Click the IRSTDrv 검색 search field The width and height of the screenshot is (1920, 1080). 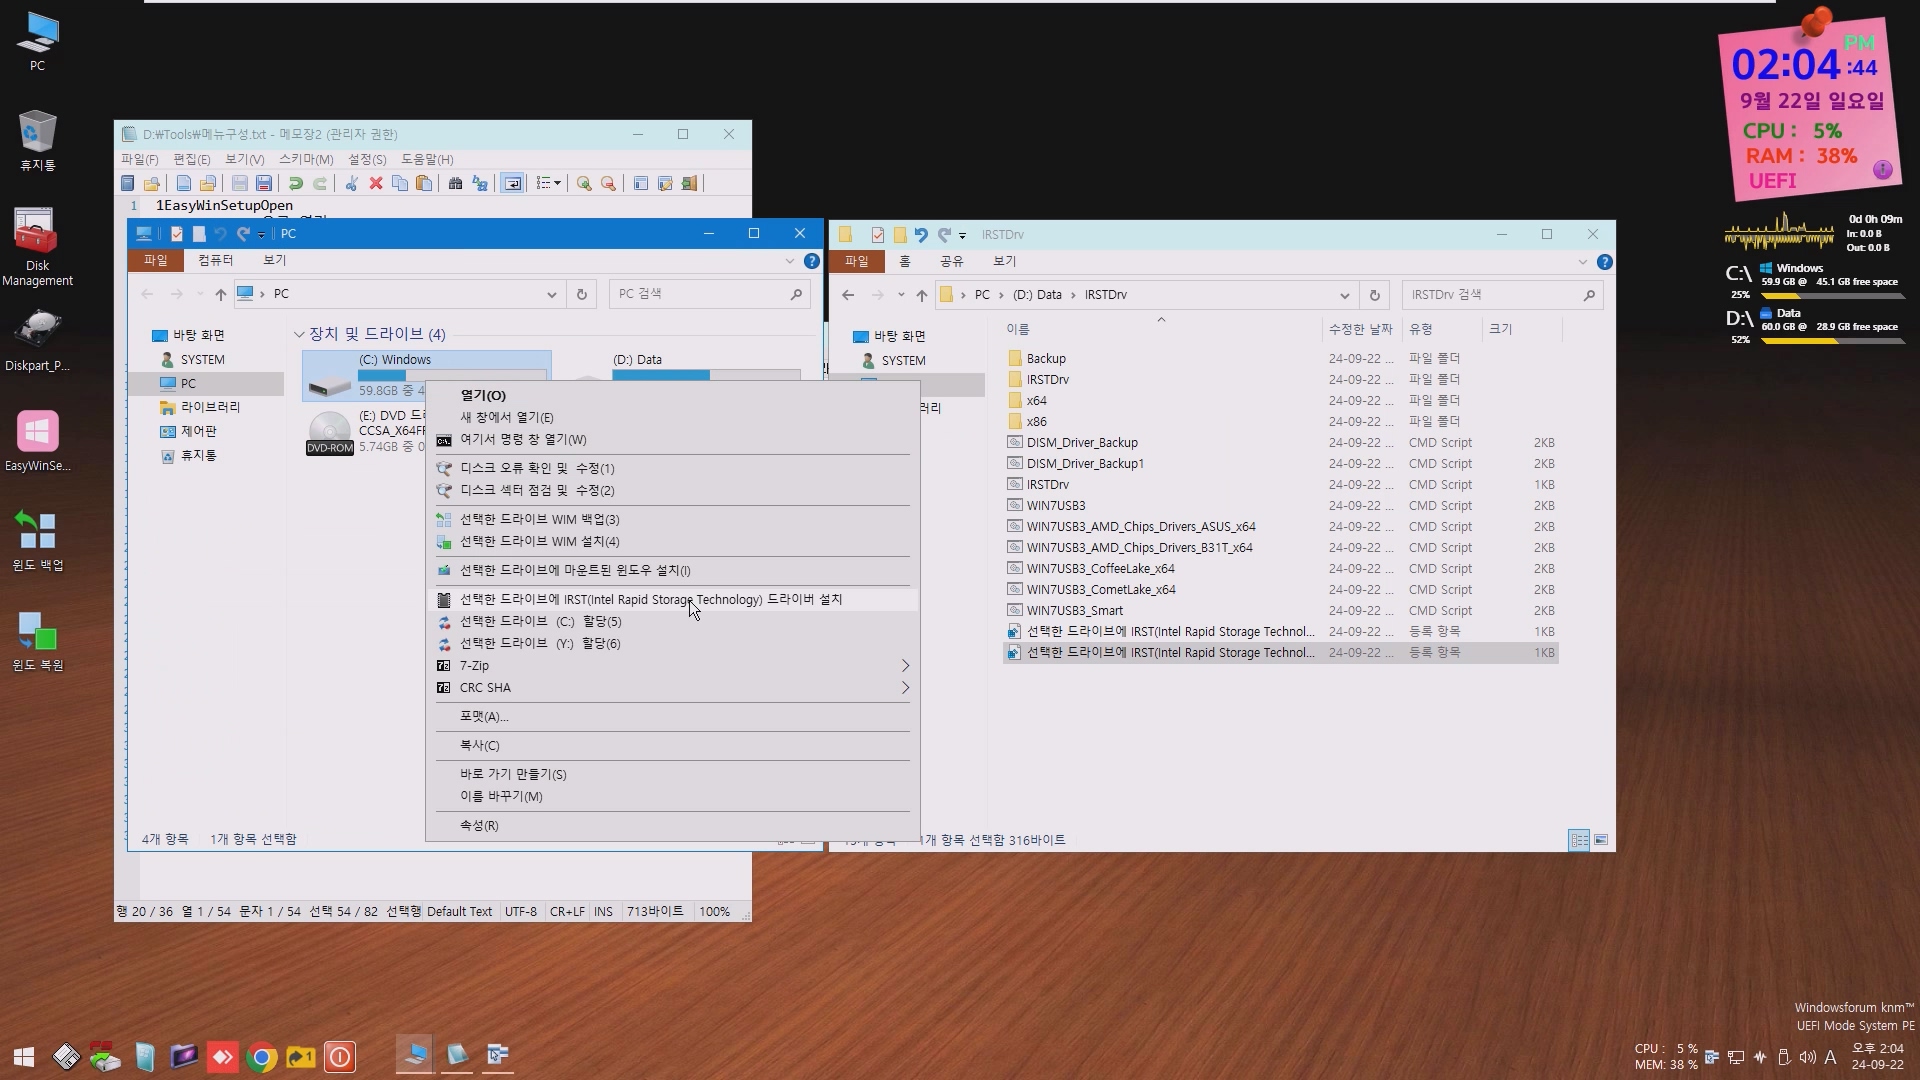(1502, 295)
